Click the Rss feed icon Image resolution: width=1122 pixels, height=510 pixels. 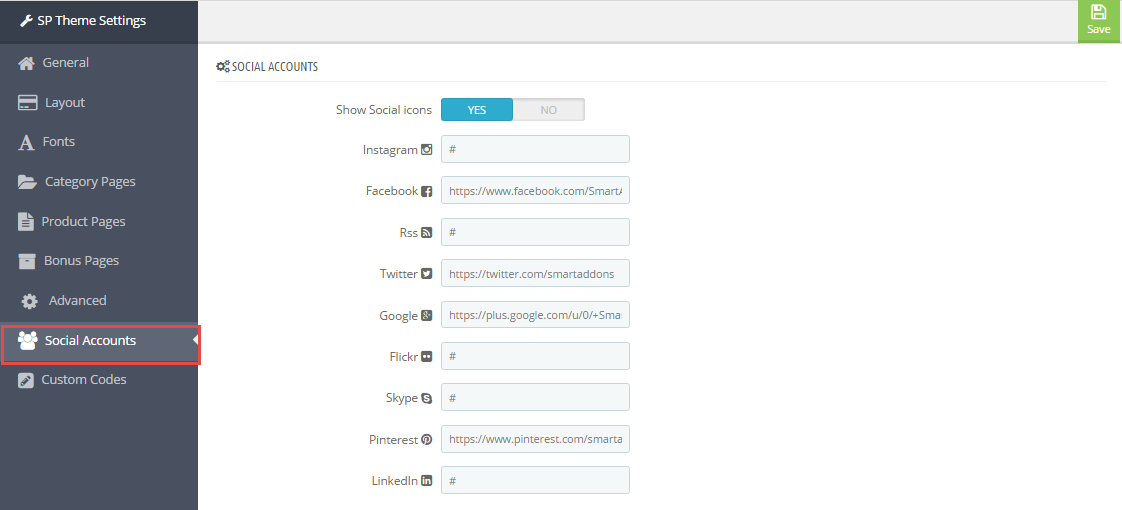tap(426, 233)
